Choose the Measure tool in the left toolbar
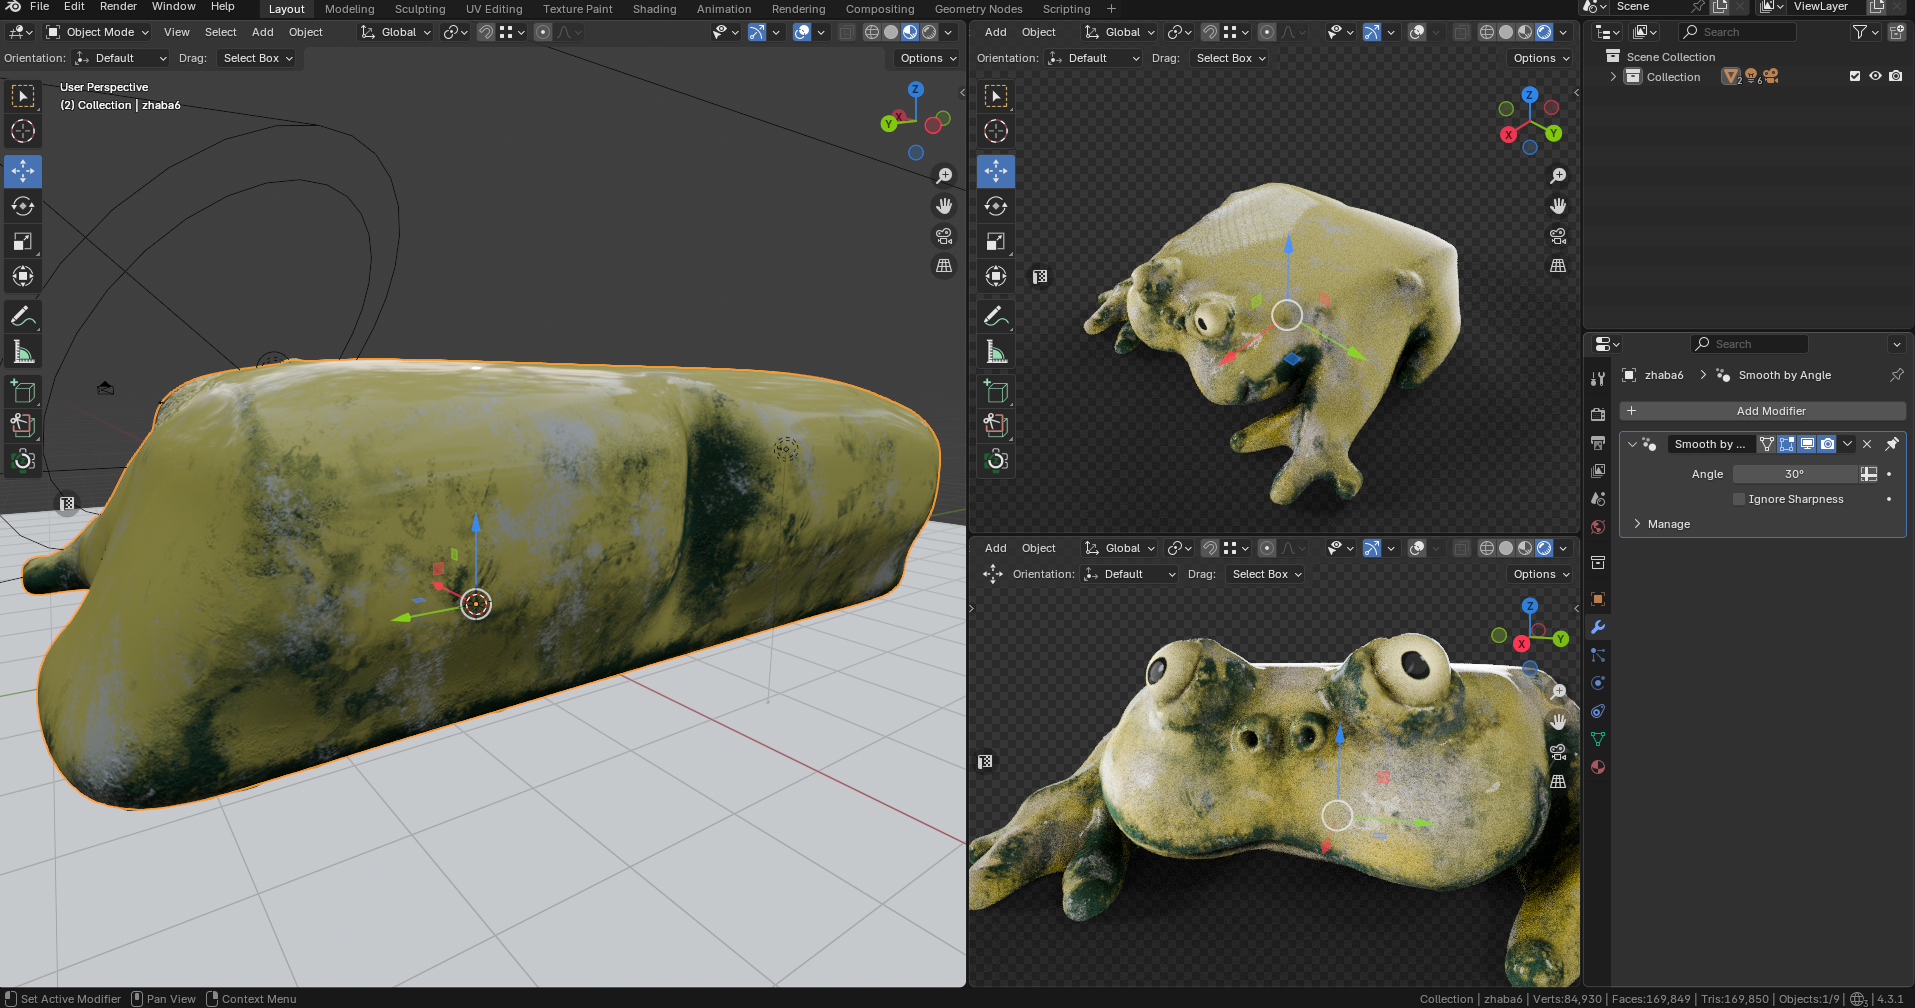The width and height of the screenshot is (1915, 1008). pos(23,352)
